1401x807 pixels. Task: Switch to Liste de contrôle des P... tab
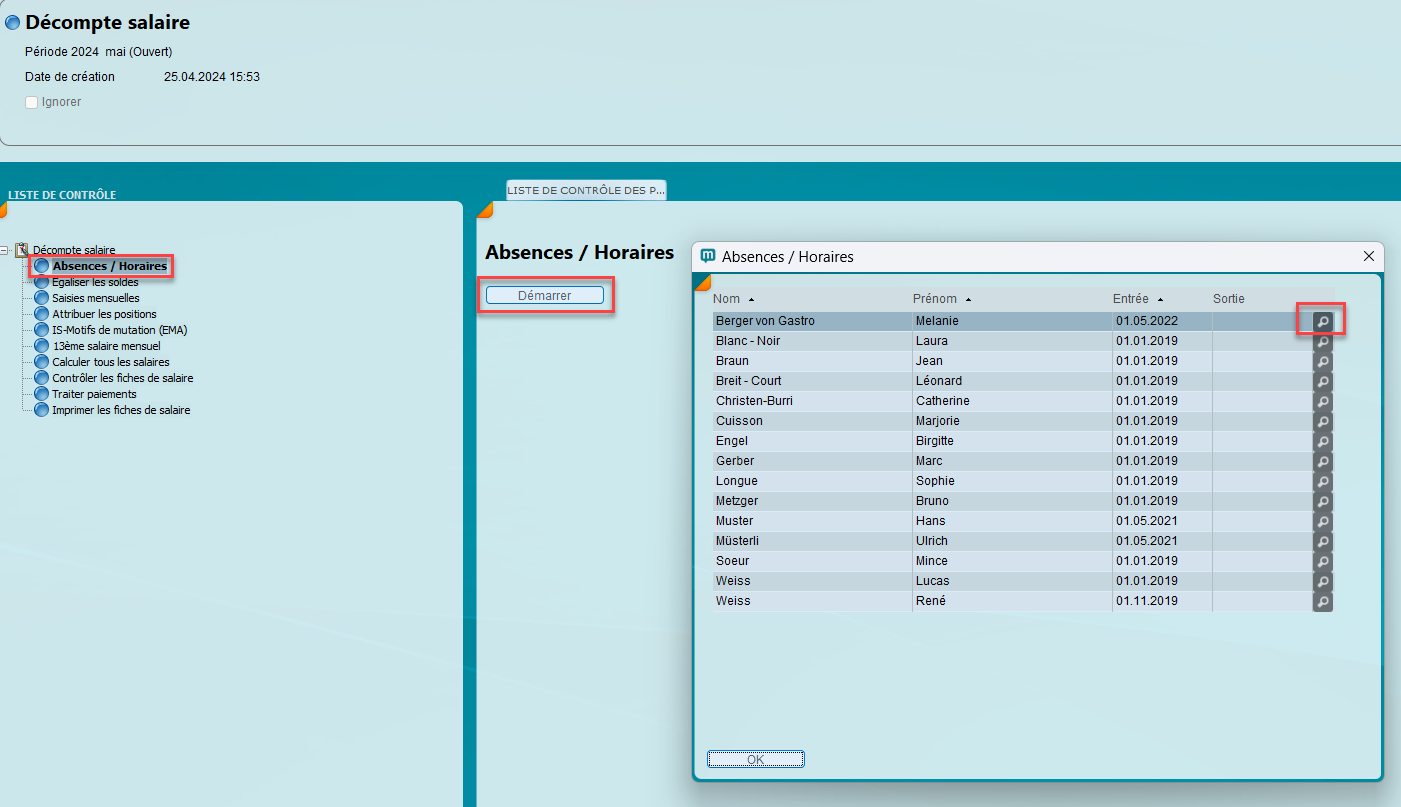pyautogui.click(x=586, y=190)
